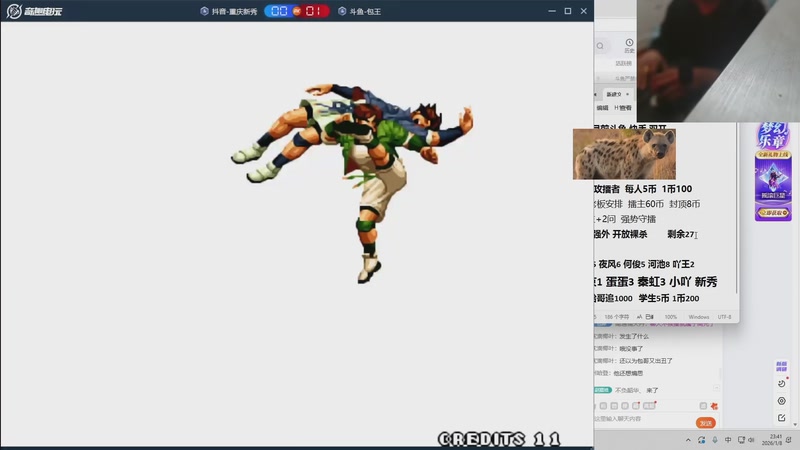
Task: Click the line 夜风6 何俊5 河池8 吖王2
Action: 646,264
